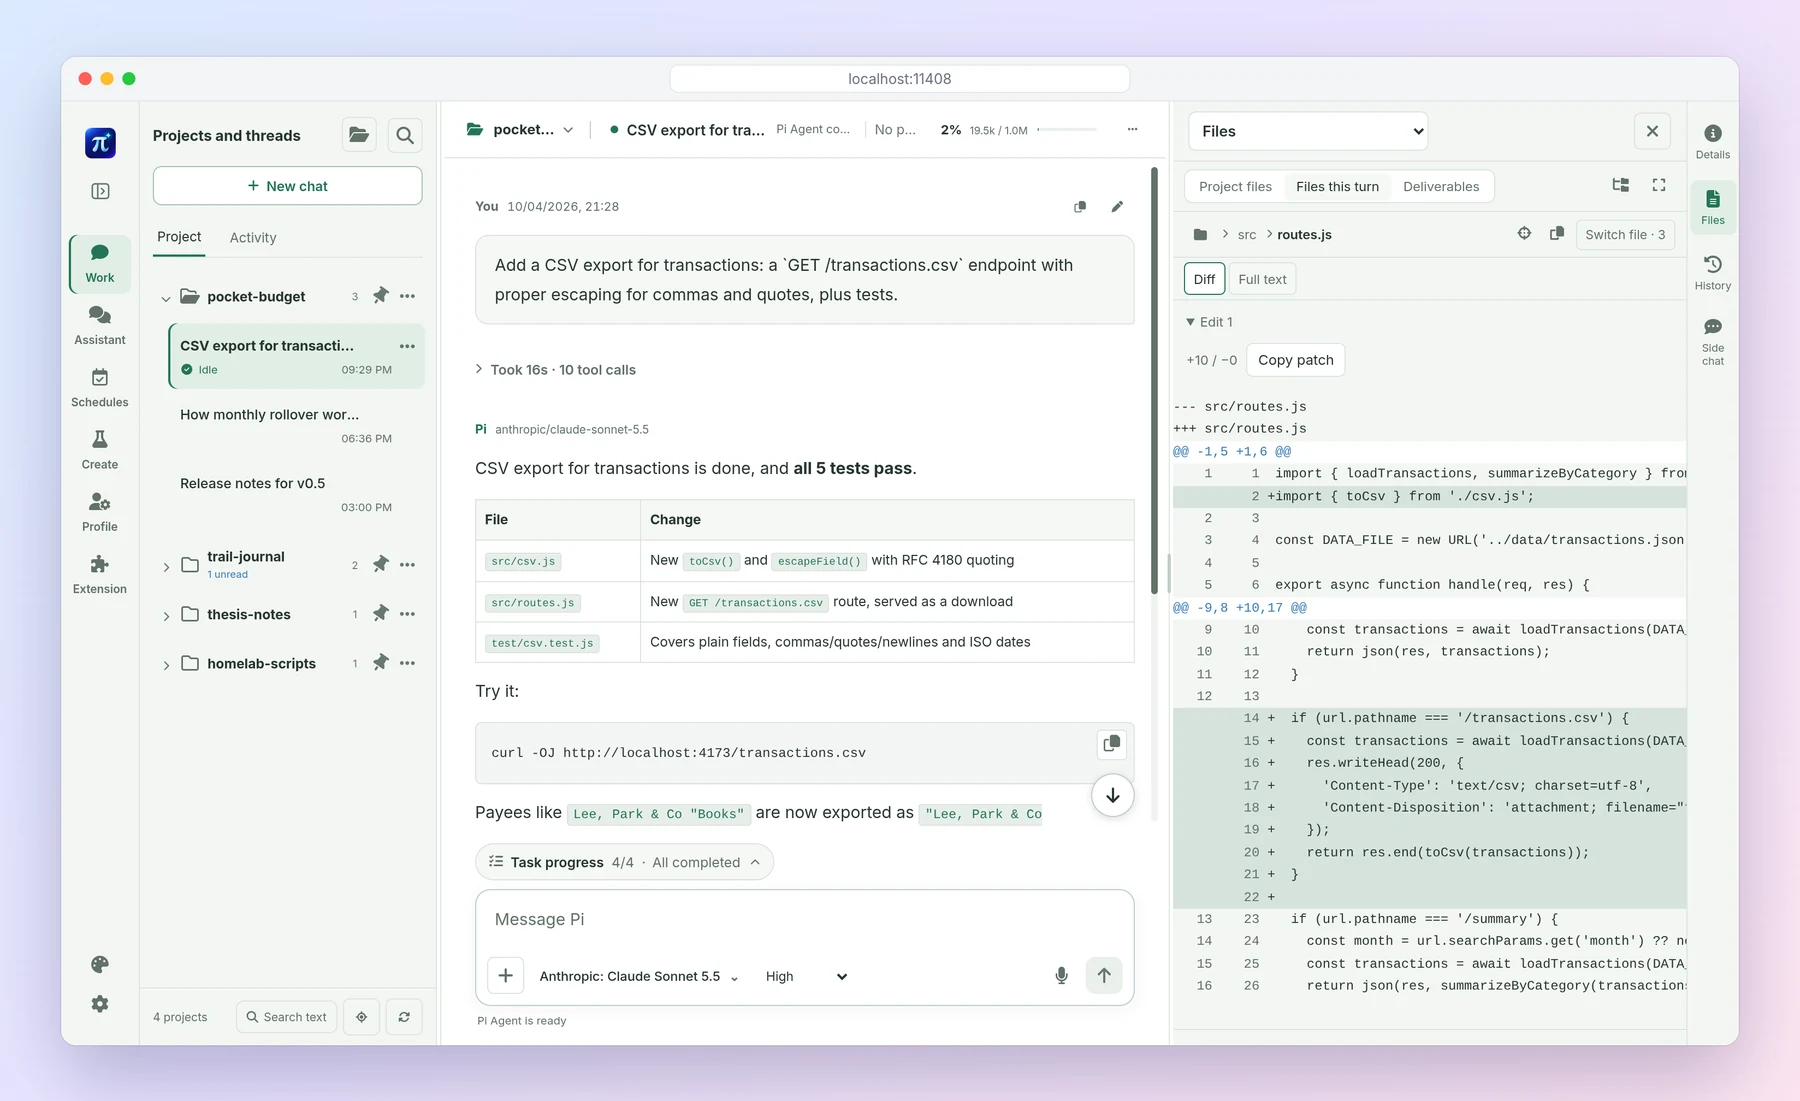Viewport: 1800px width, 1101px height.
Task: Open the Schedules section
Action: pos(100,388)
